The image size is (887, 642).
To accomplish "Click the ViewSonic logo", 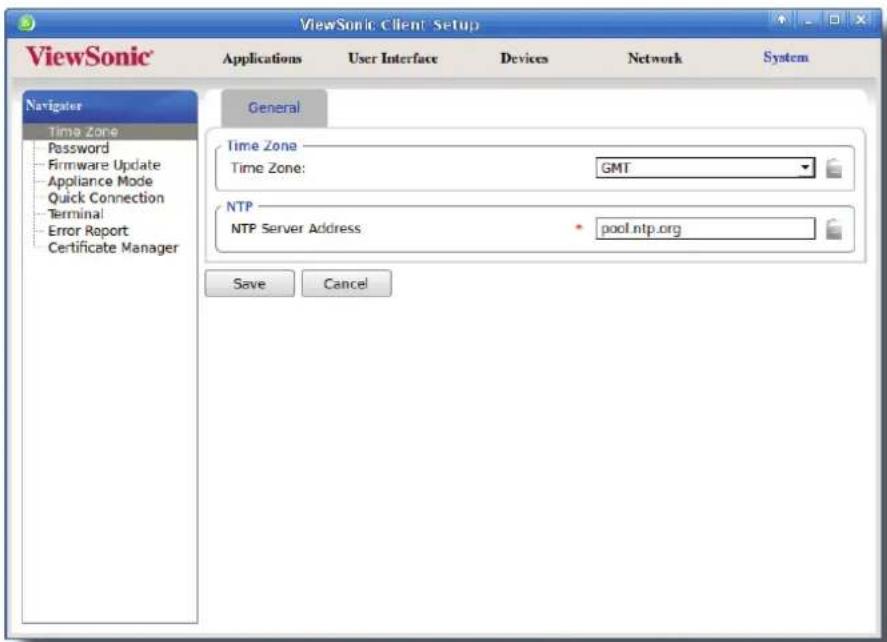I will pos(89,57).
